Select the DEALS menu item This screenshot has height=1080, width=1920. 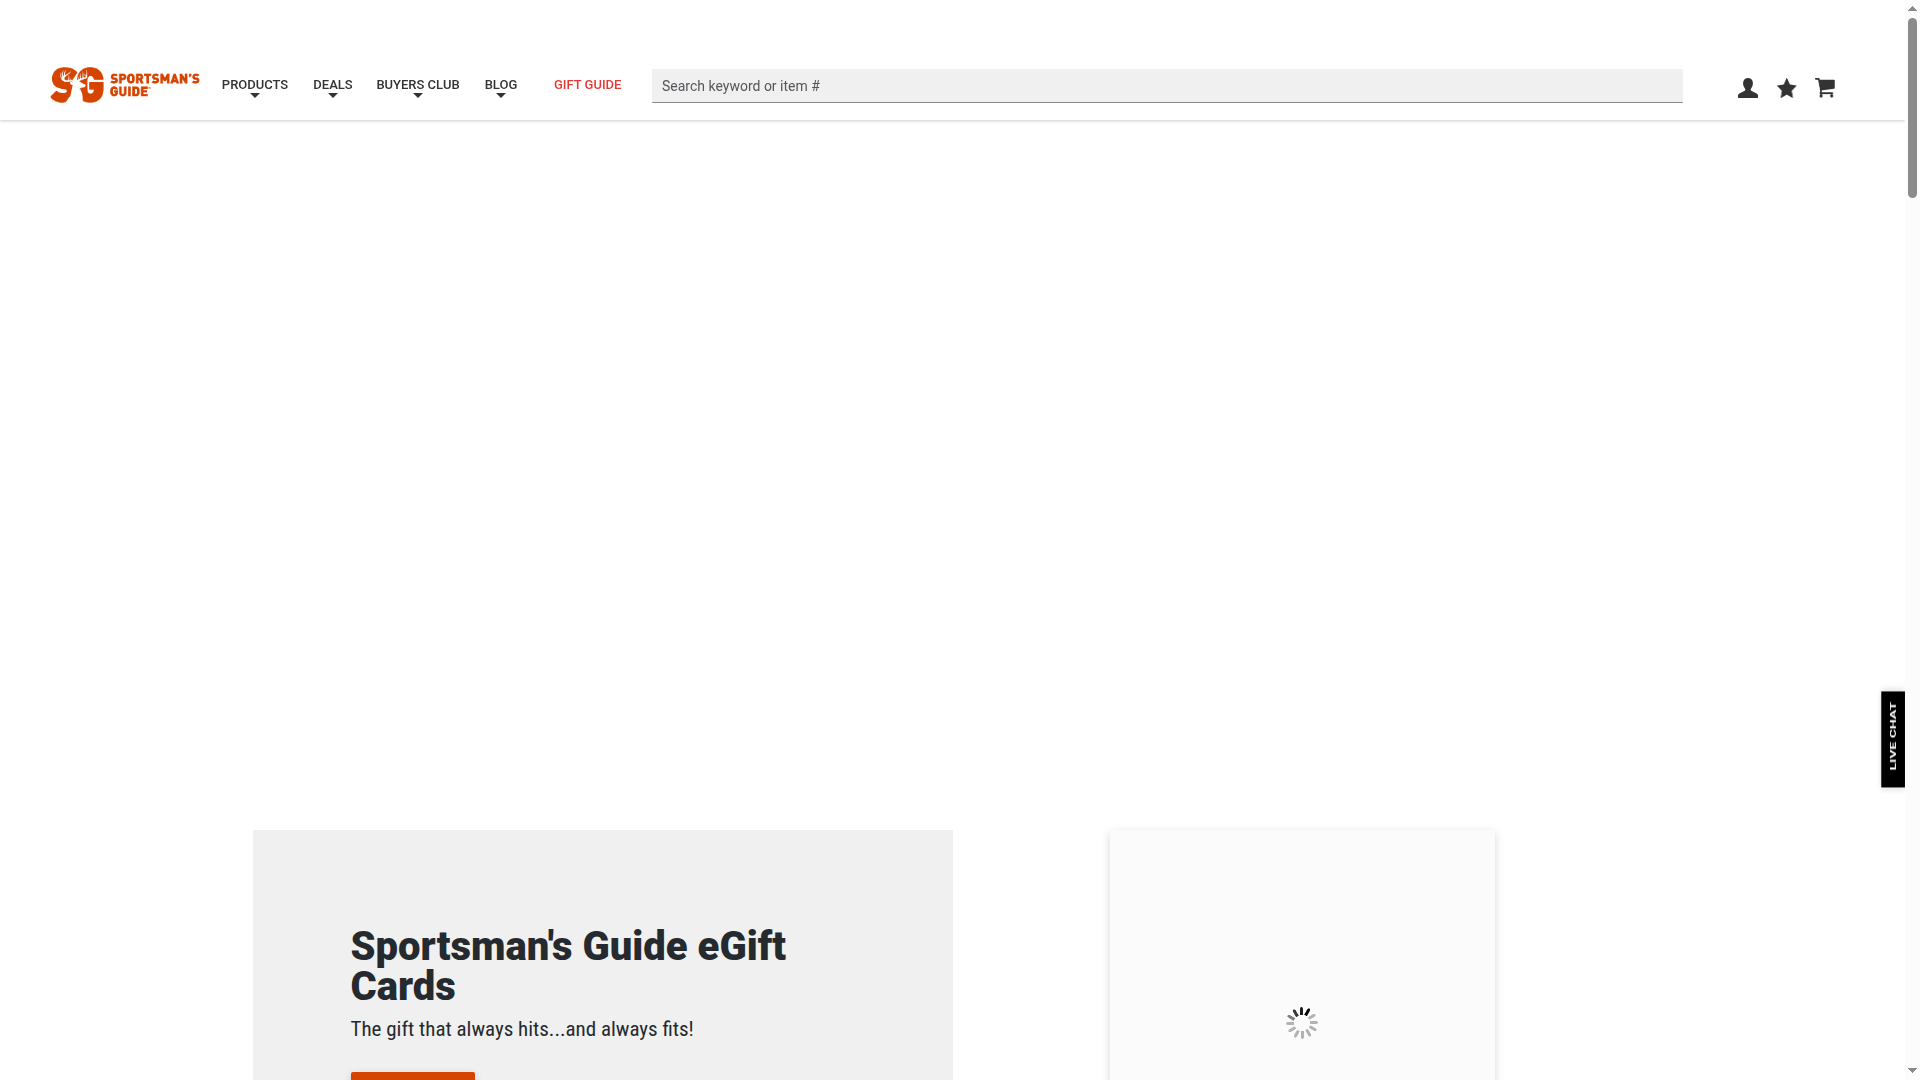[x=332, y=85]
